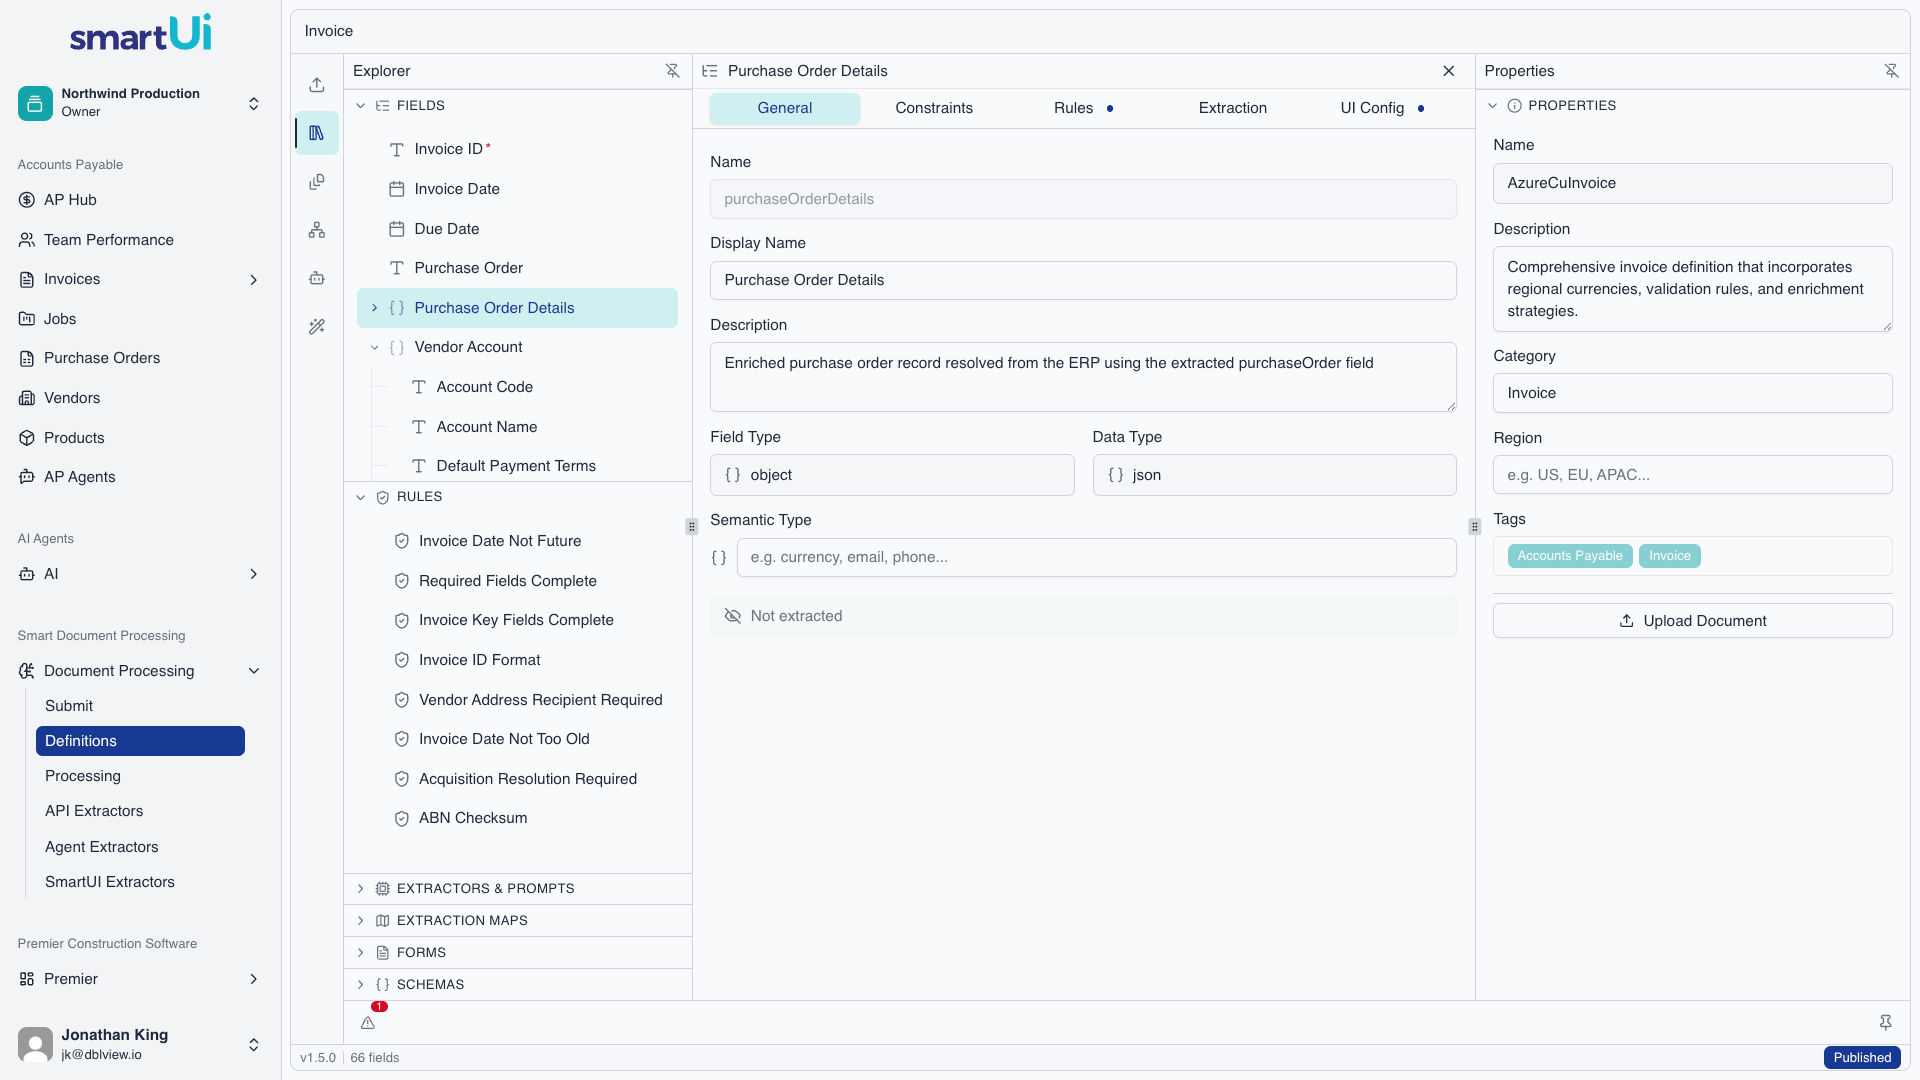Click the Published status badge

click(x=1862, y=1058)
